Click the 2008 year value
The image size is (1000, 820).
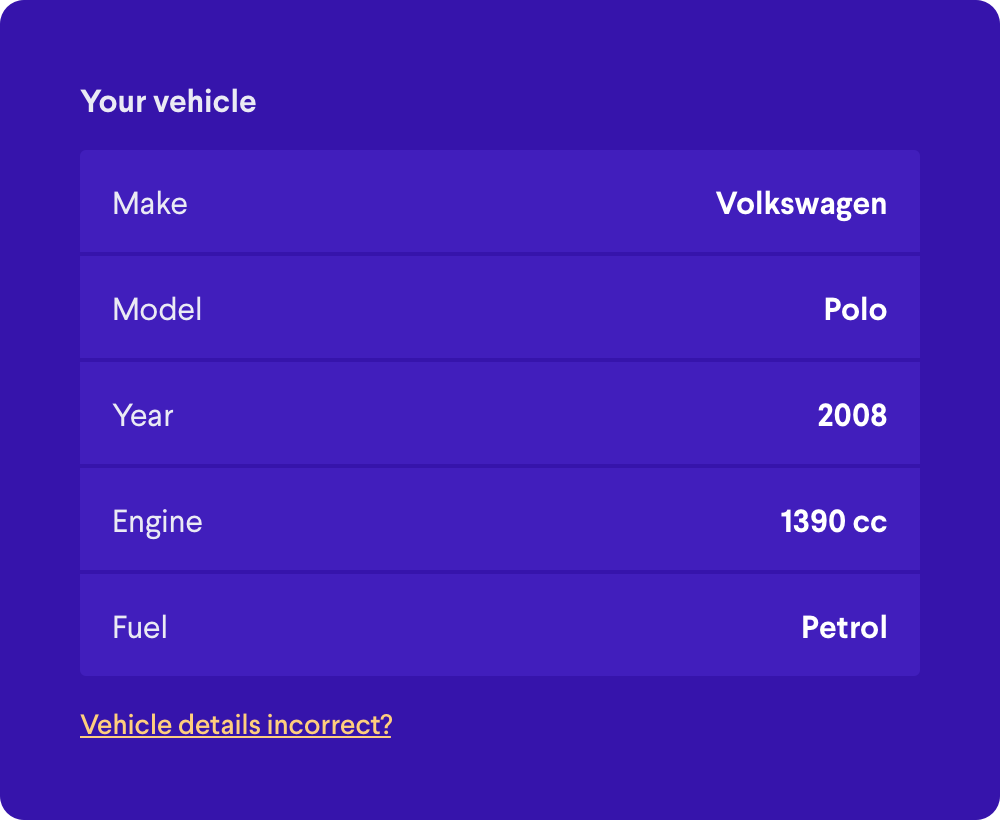(x=852, y=415)
